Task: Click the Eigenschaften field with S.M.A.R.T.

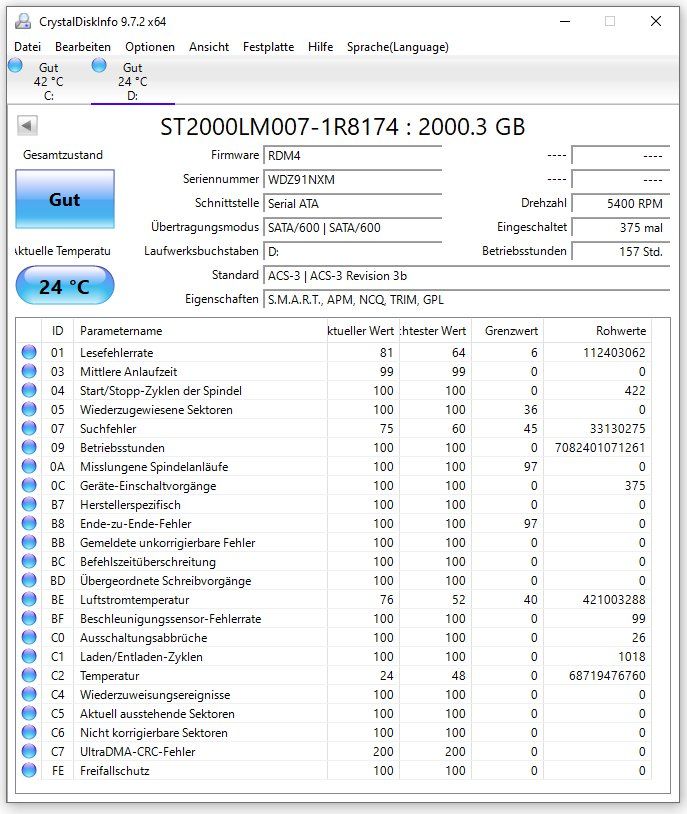Action: coord(466,300)
